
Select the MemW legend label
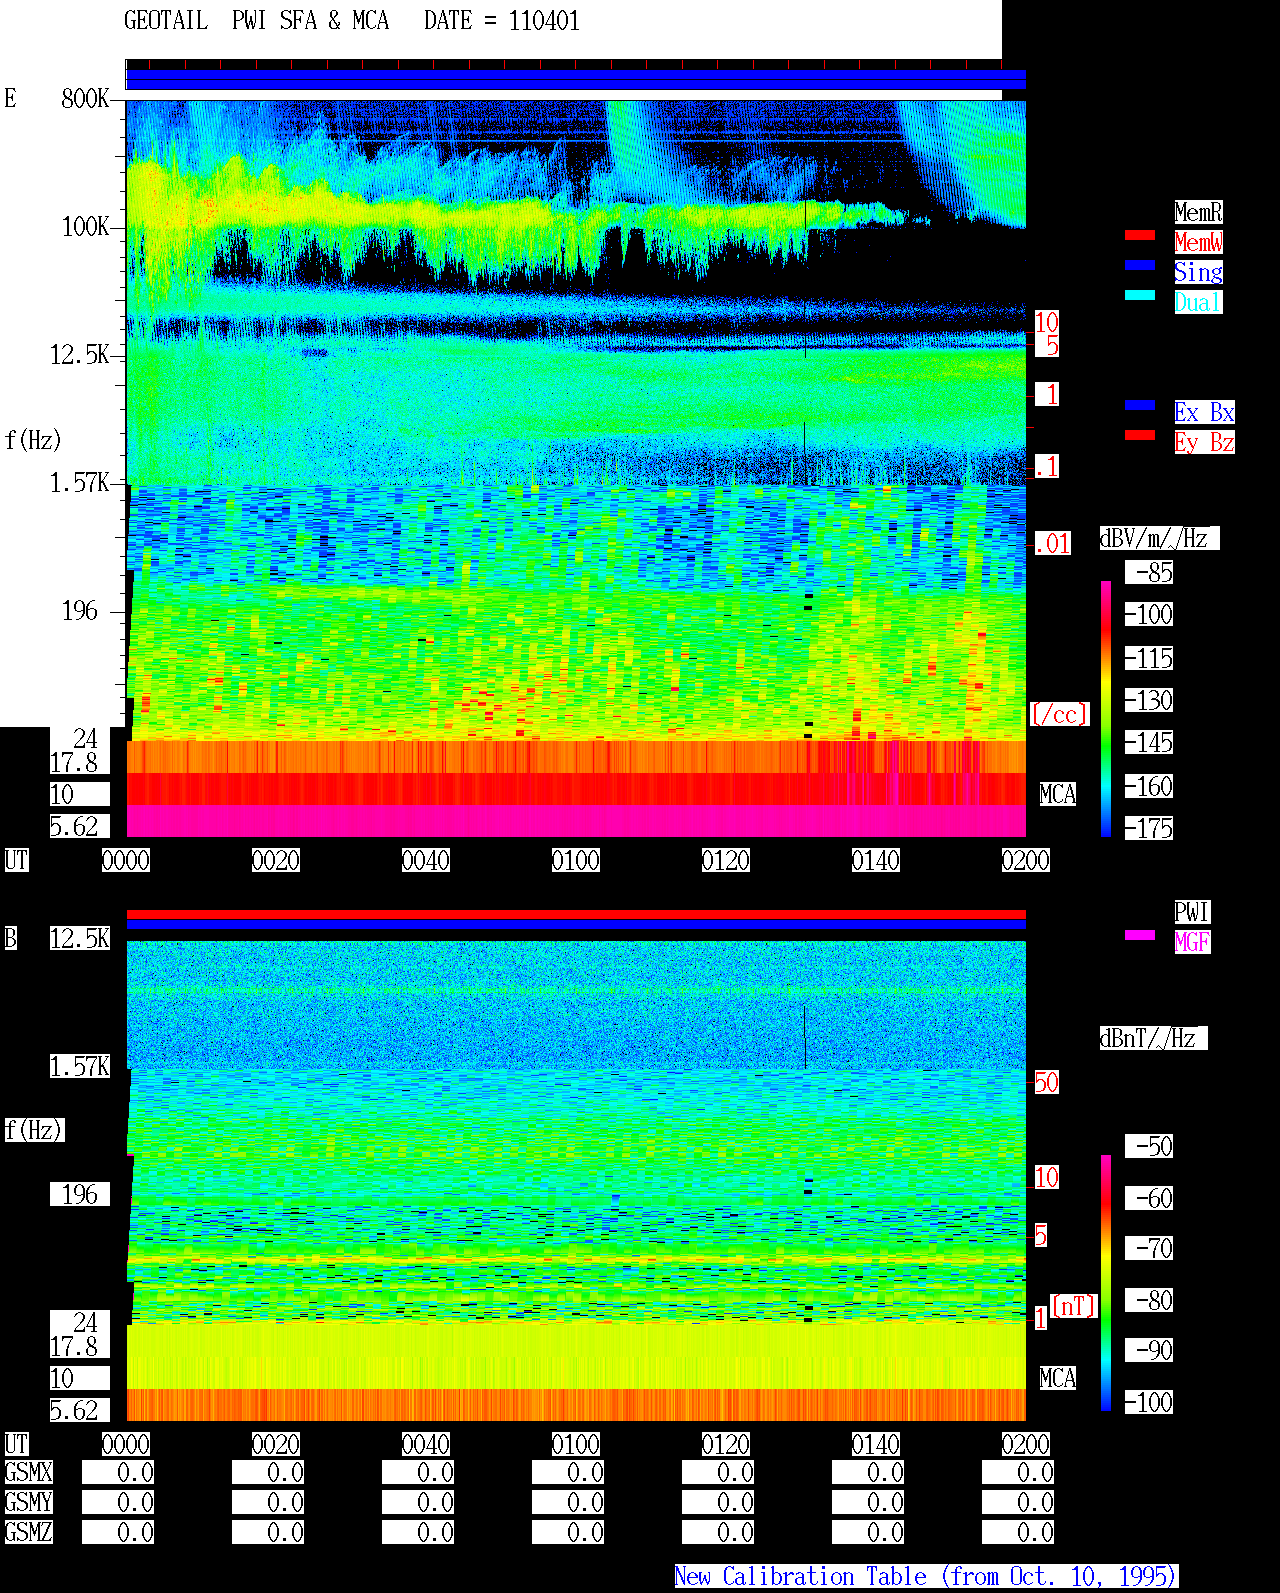pos(1198,242)
